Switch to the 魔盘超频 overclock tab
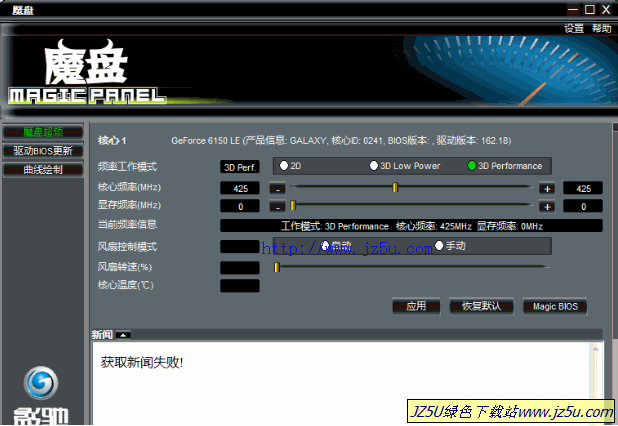Viewport: 618px width, 426px height. (43, 132)
